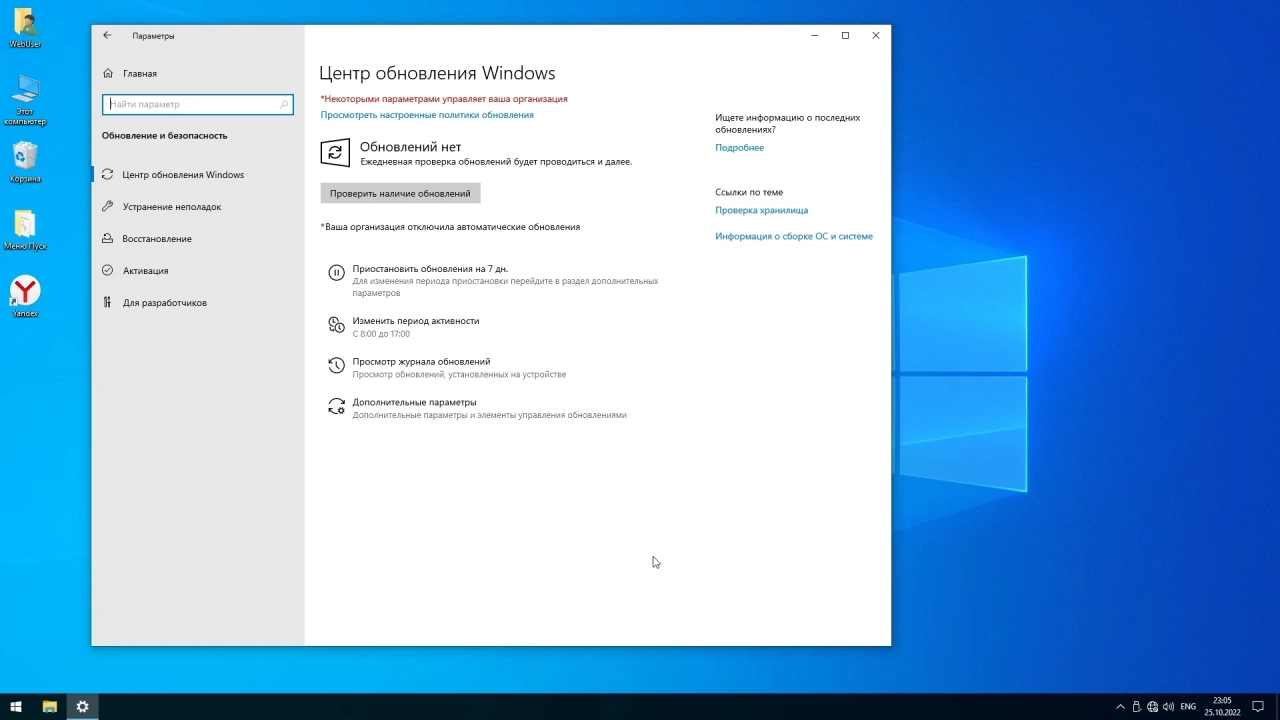Click the back arrow in Settings
This screenshot has width=1280, height=720.
coord(107,35)
